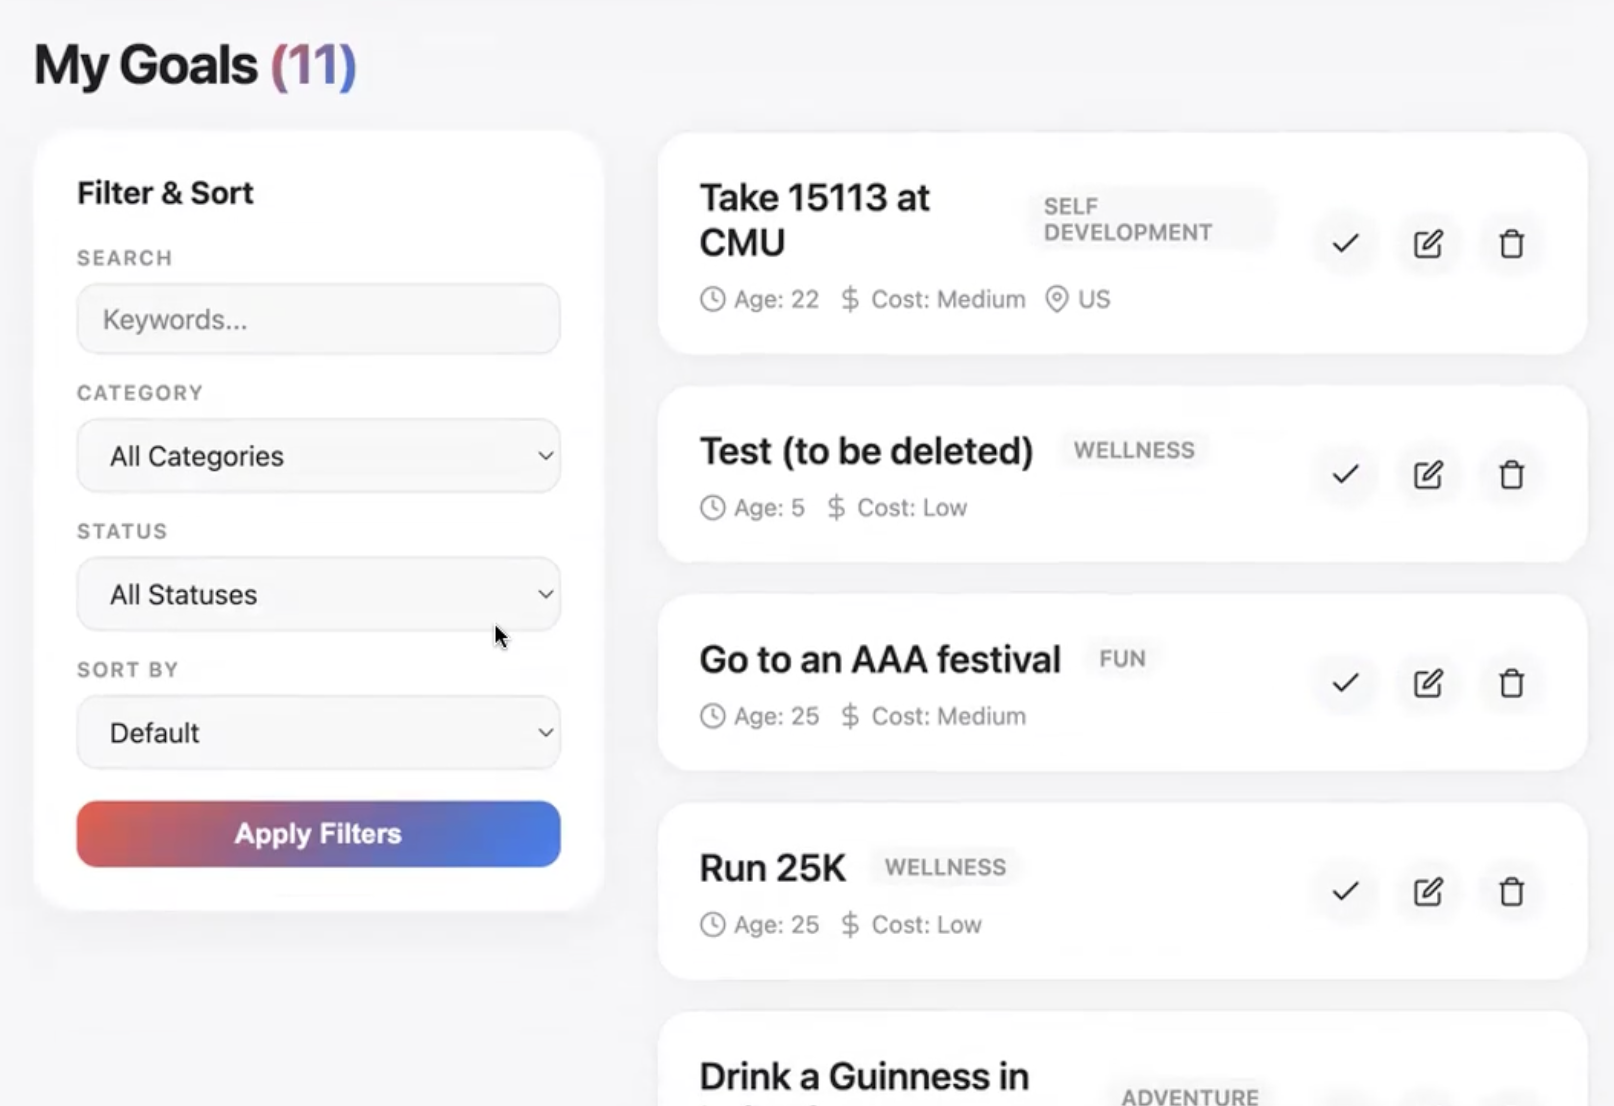Click the FUN tag on the festival goal
Screen dimensions: 1614x1106
click(x=1121, y=658)
